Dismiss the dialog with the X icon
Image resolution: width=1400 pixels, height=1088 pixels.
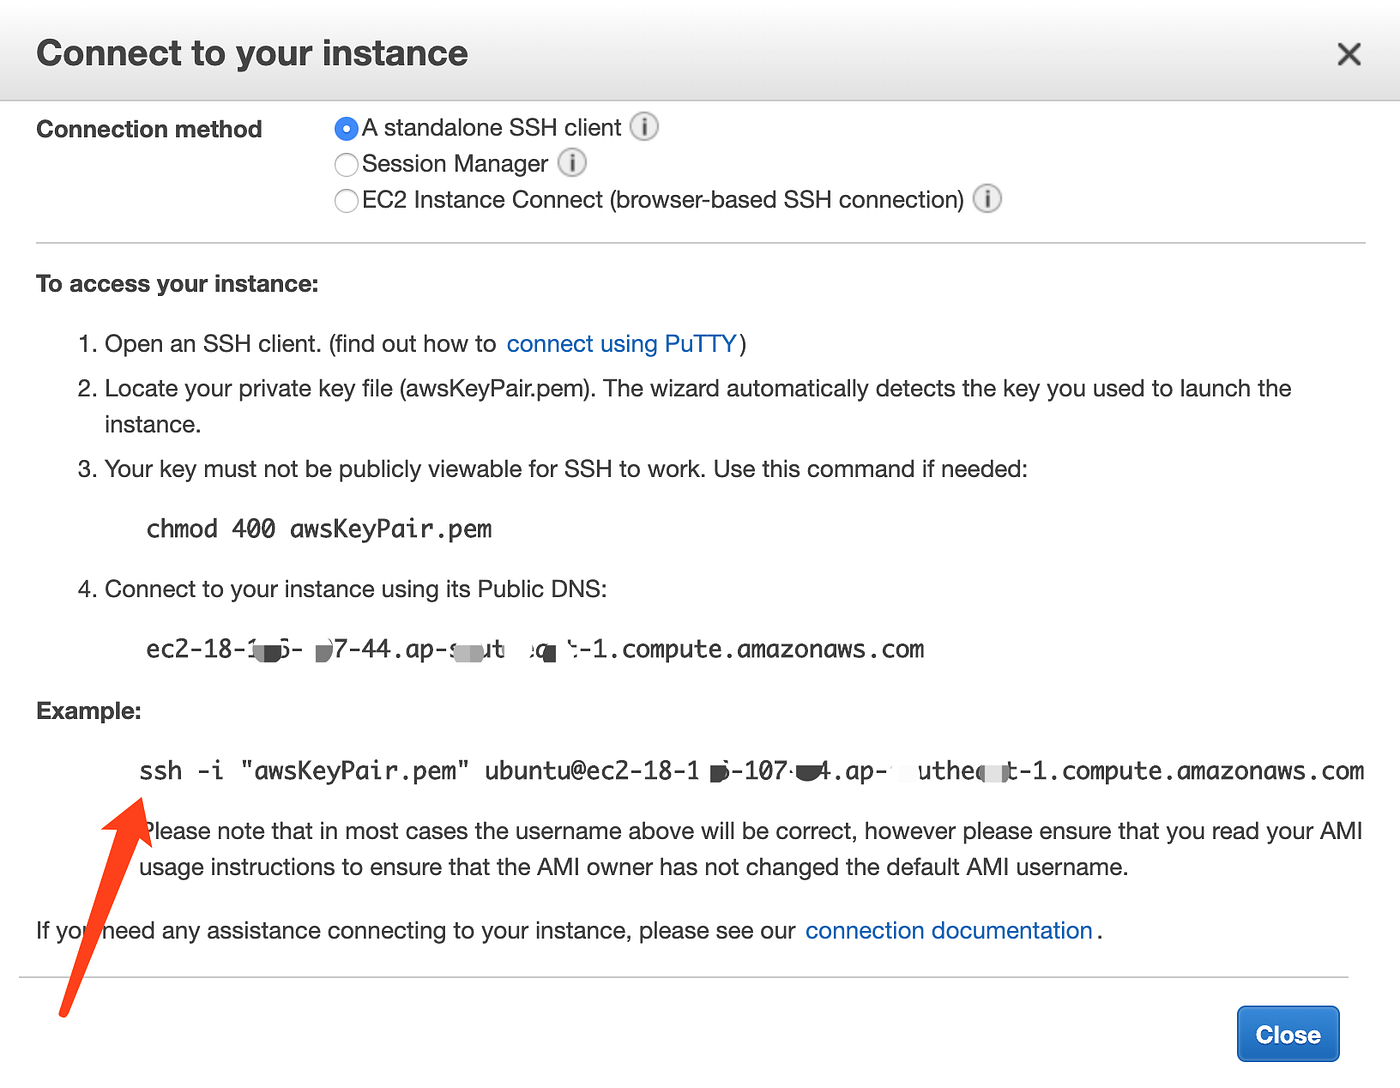[1349, 54]
